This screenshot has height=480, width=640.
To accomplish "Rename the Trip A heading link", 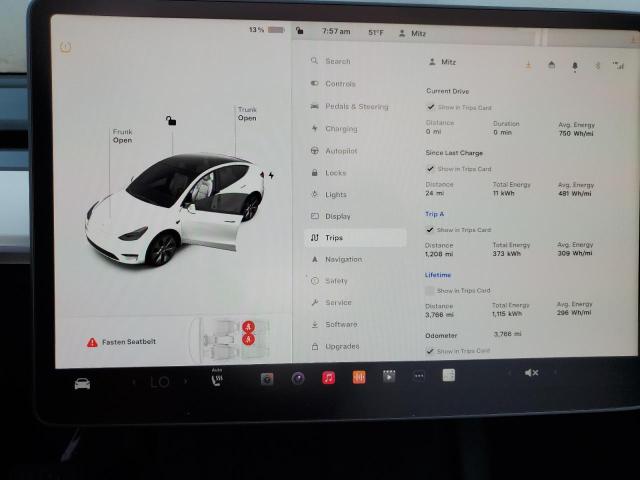I will [434, 214].
